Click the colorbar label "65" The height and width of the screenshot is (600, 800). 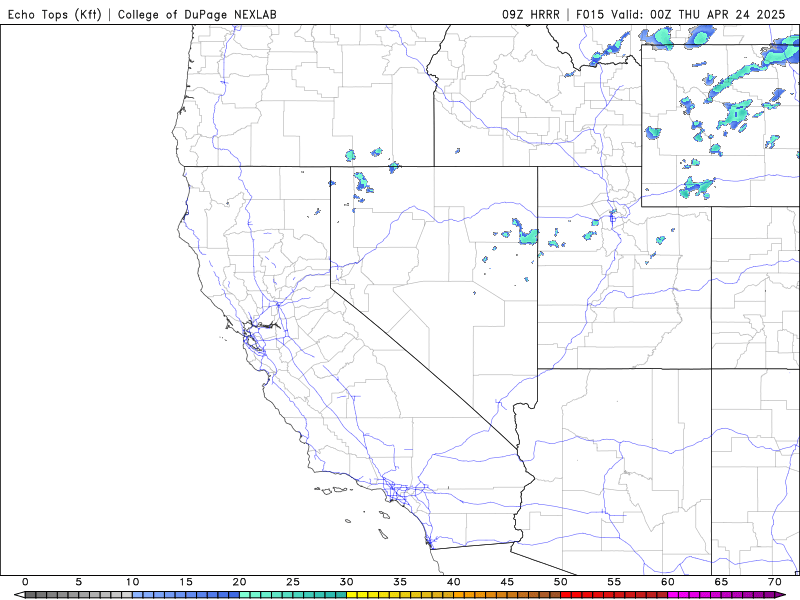click(721, 582)
